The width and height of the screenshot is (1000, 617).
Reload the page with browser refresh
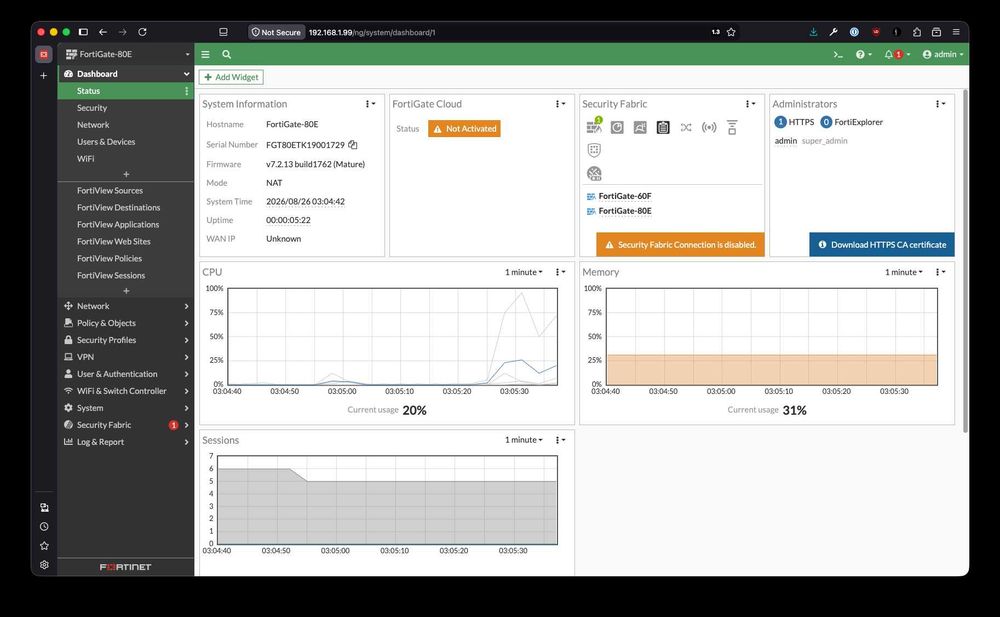pyautogui.click(x=142, y=32)
